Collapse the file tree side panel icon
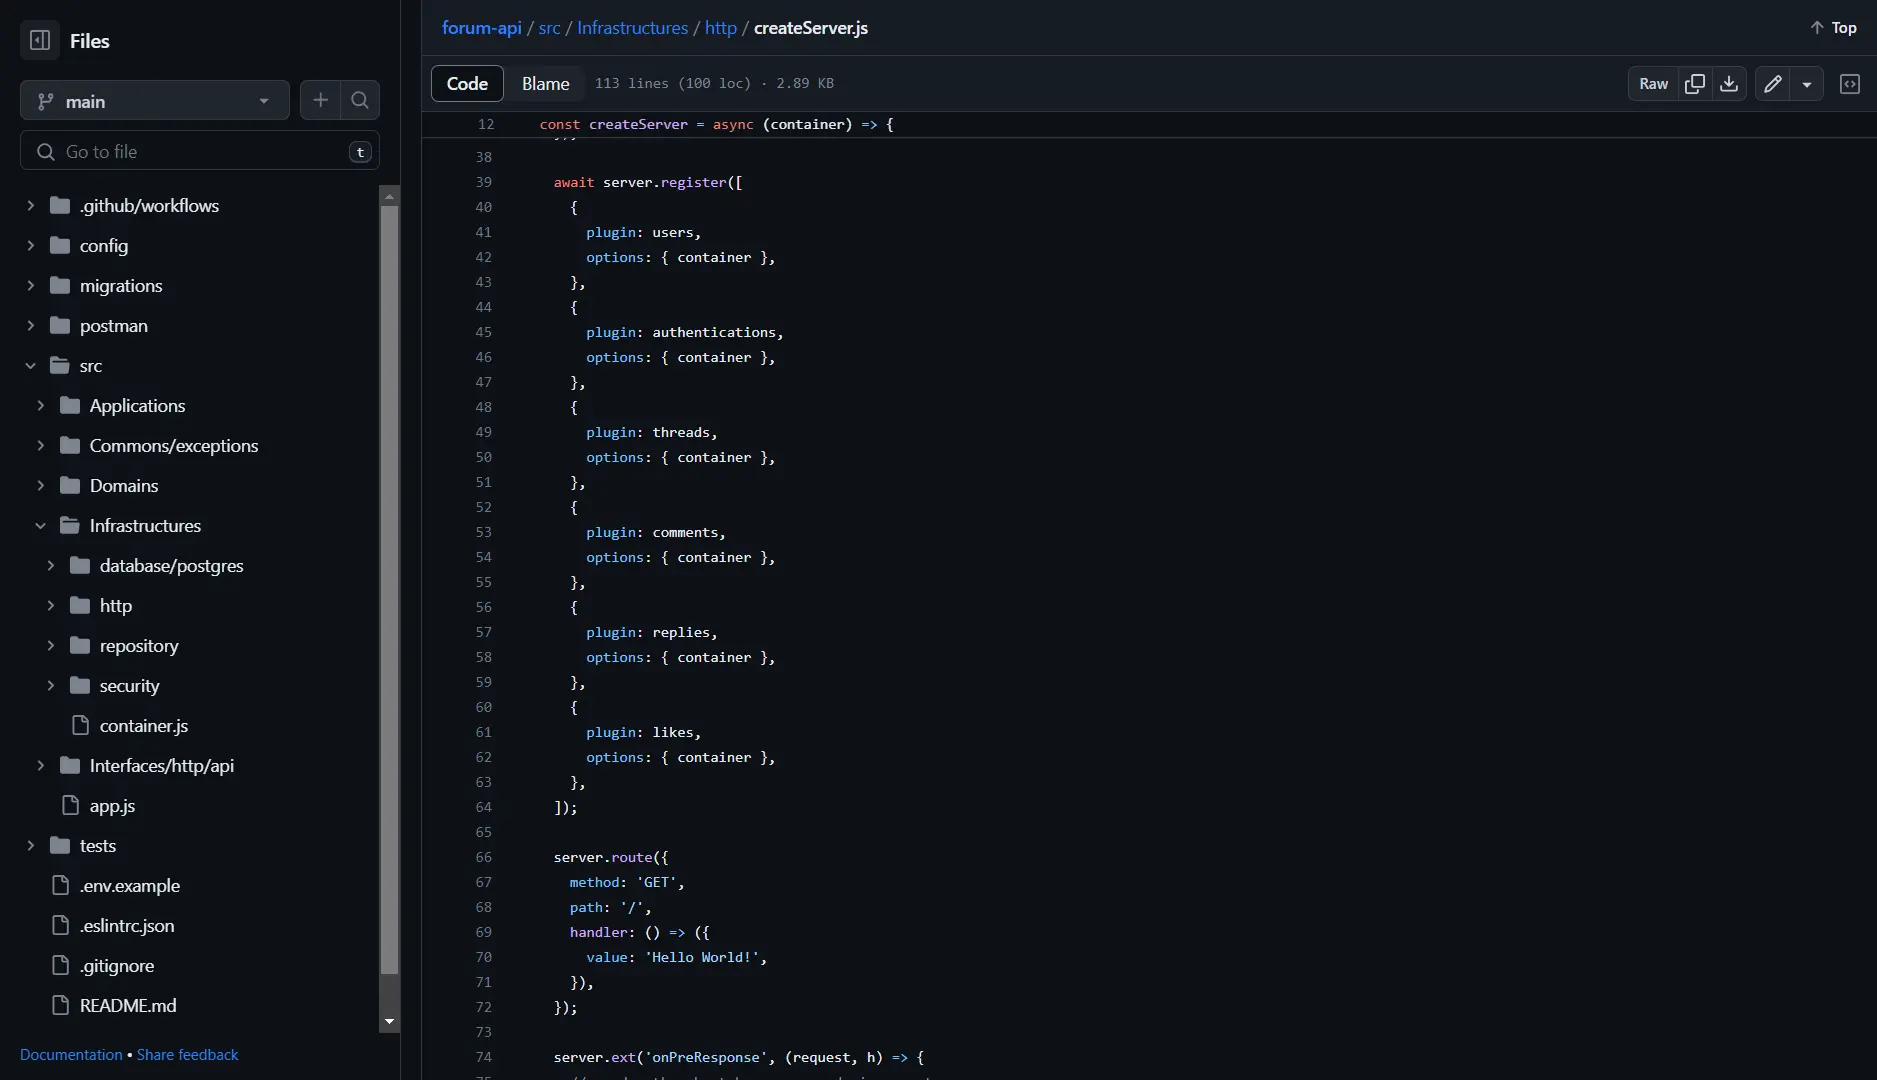This screenshot has height=1080, width=1877. [40, 41]
